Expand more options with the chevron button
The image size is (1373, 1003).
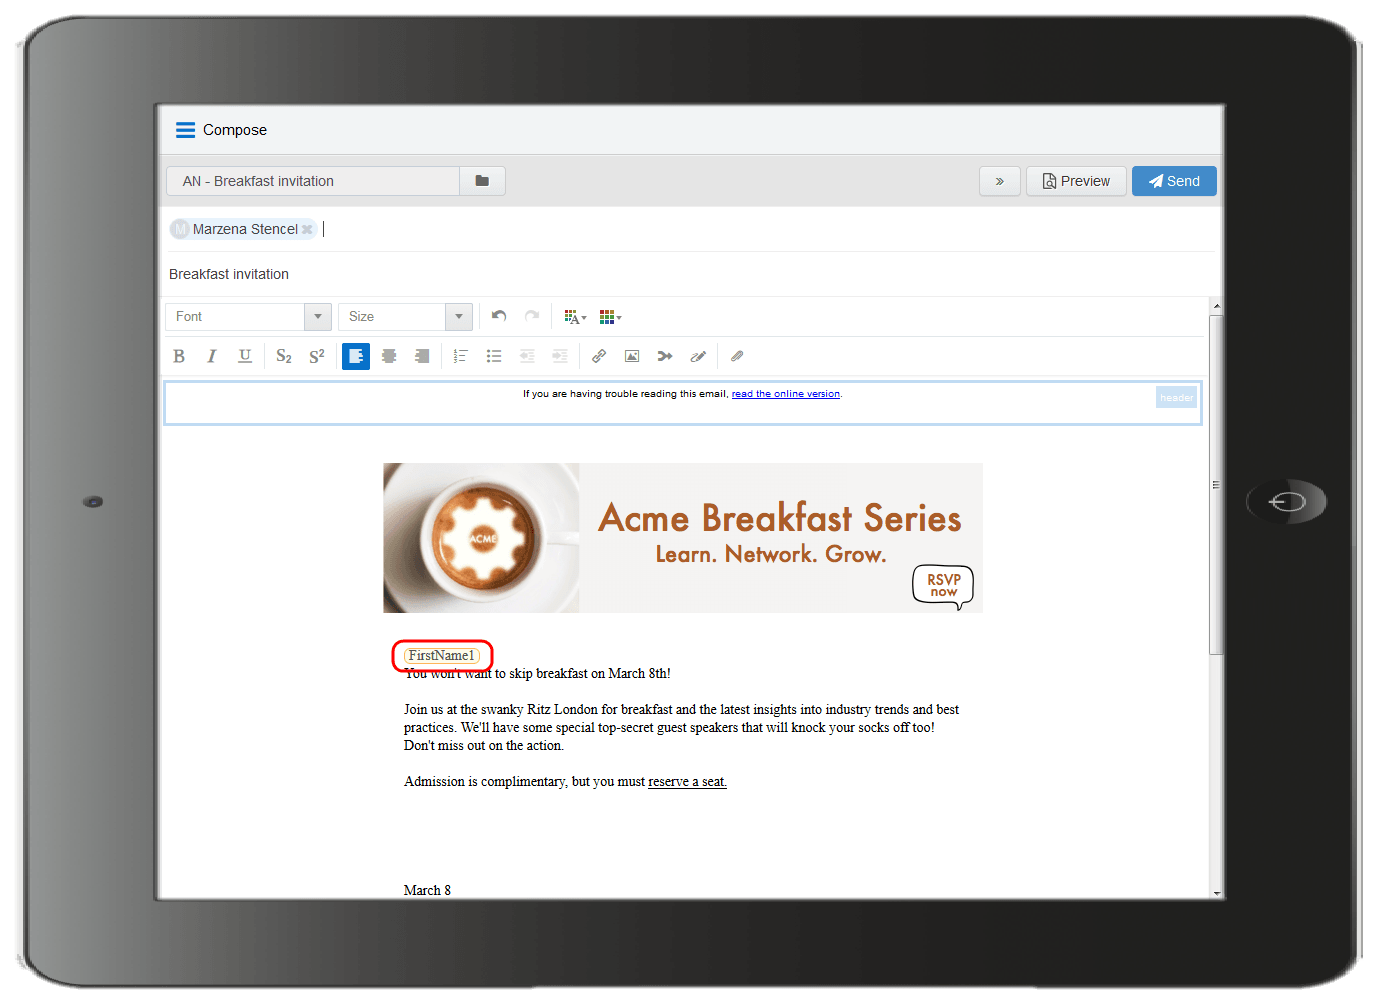coord(999,181)
